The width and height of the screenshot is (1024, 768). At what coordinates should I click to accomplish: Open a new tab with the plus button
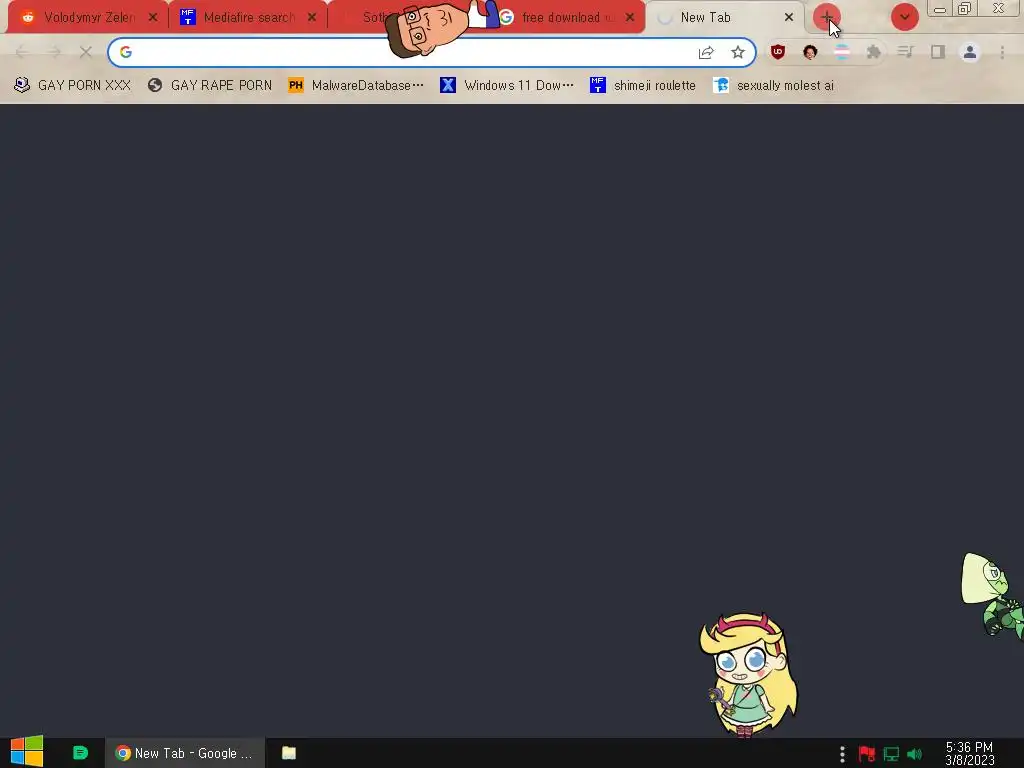[x=826, y=17]
